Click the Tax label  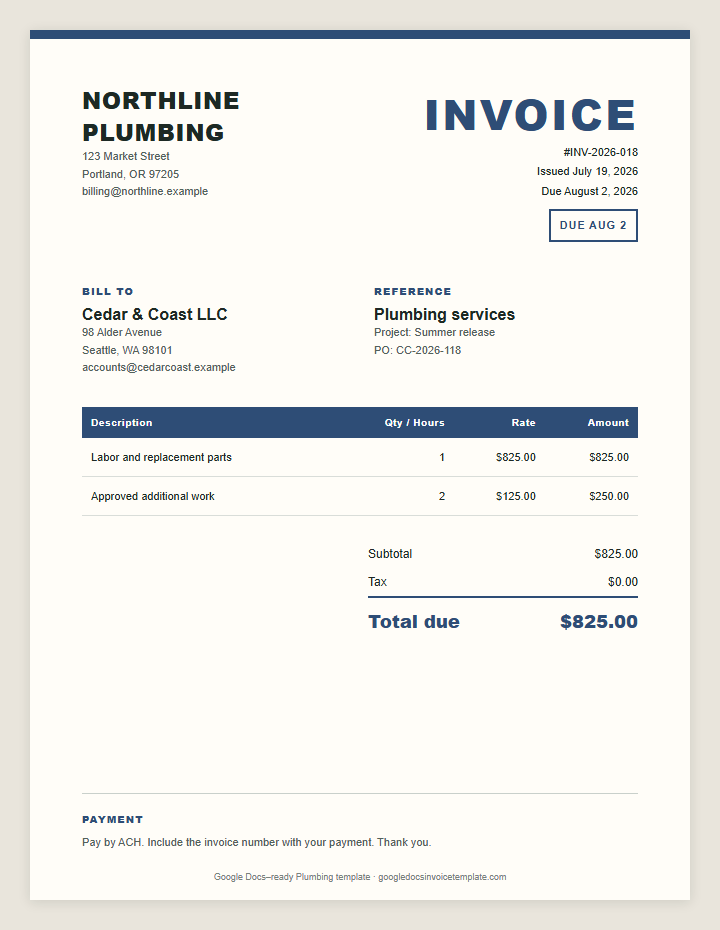coord(377,582)
